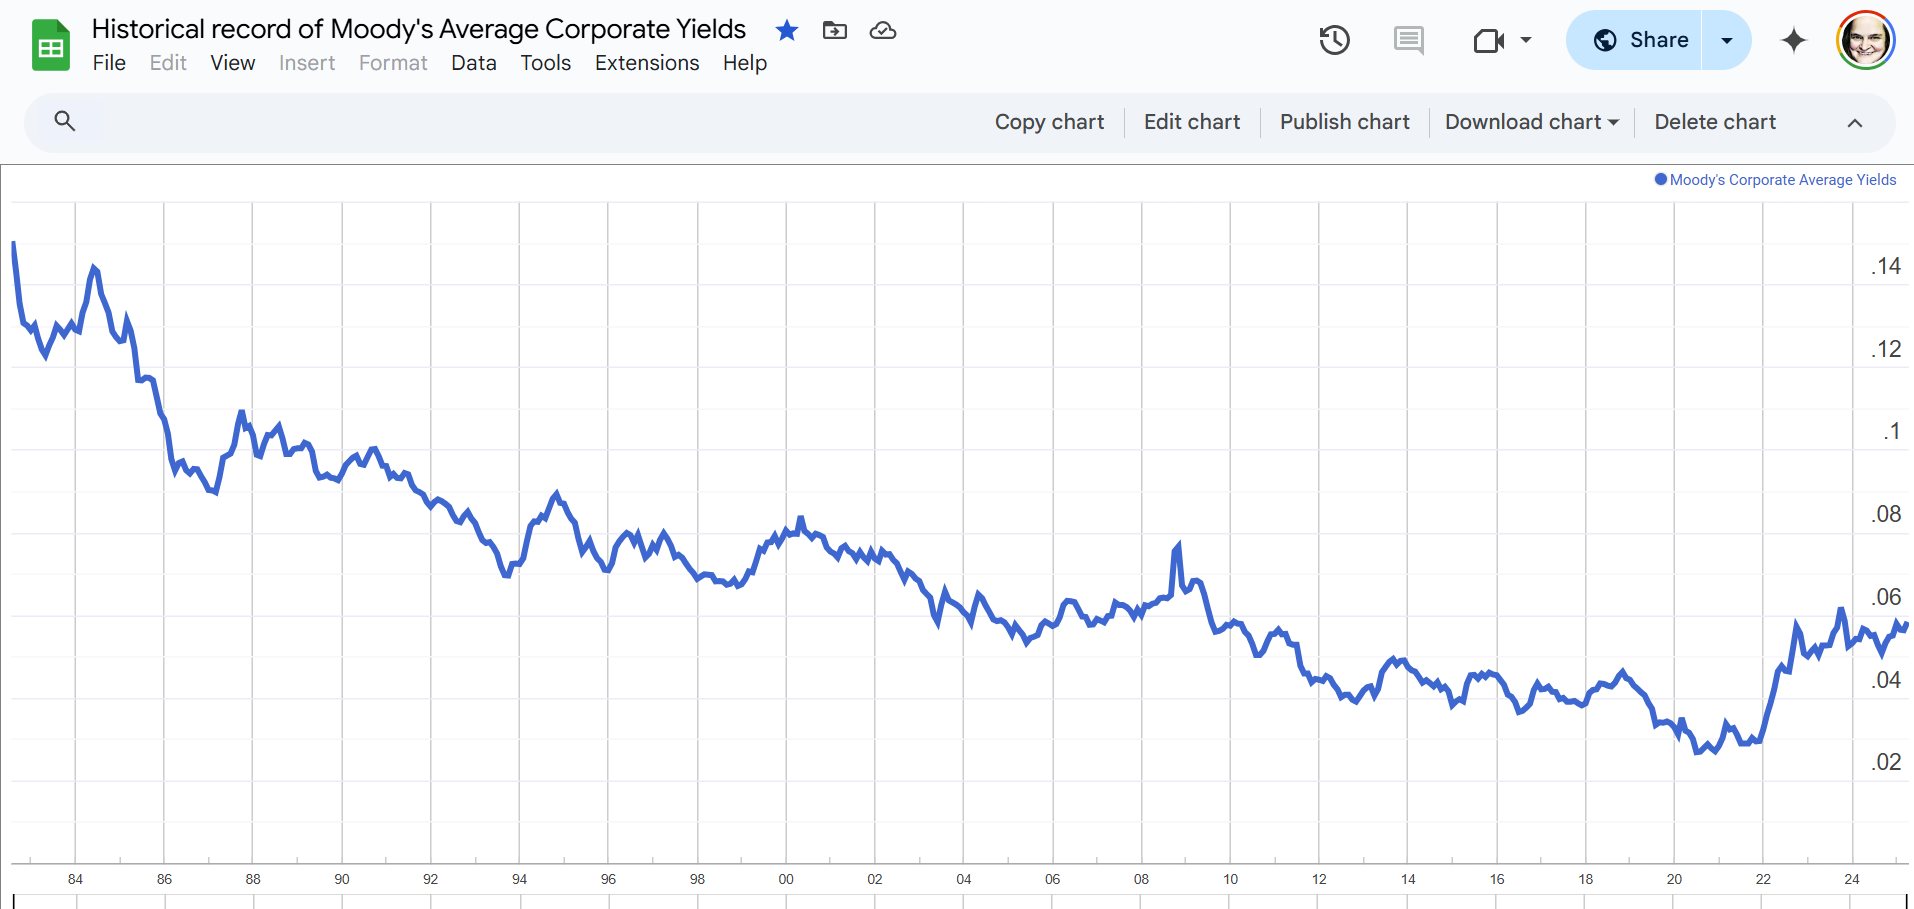Star this spreadsheet document

787,31
